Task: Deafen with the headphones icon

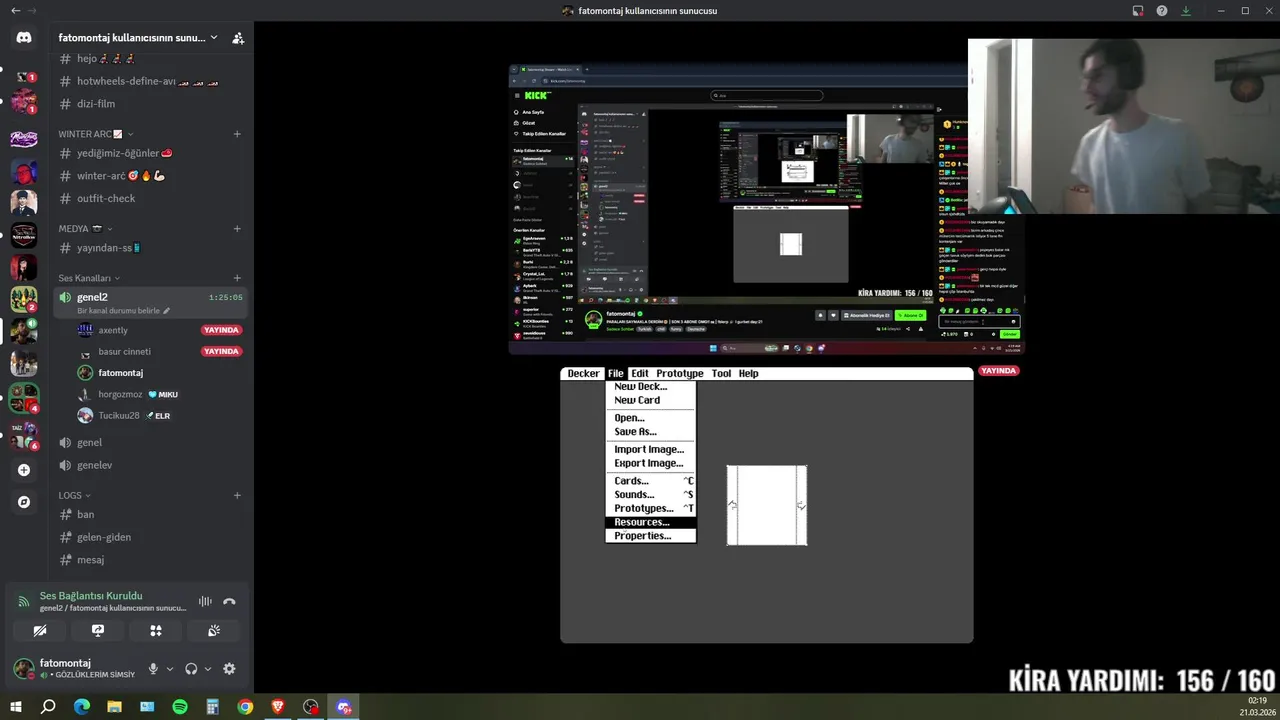Action: click(x=191, y=669)
